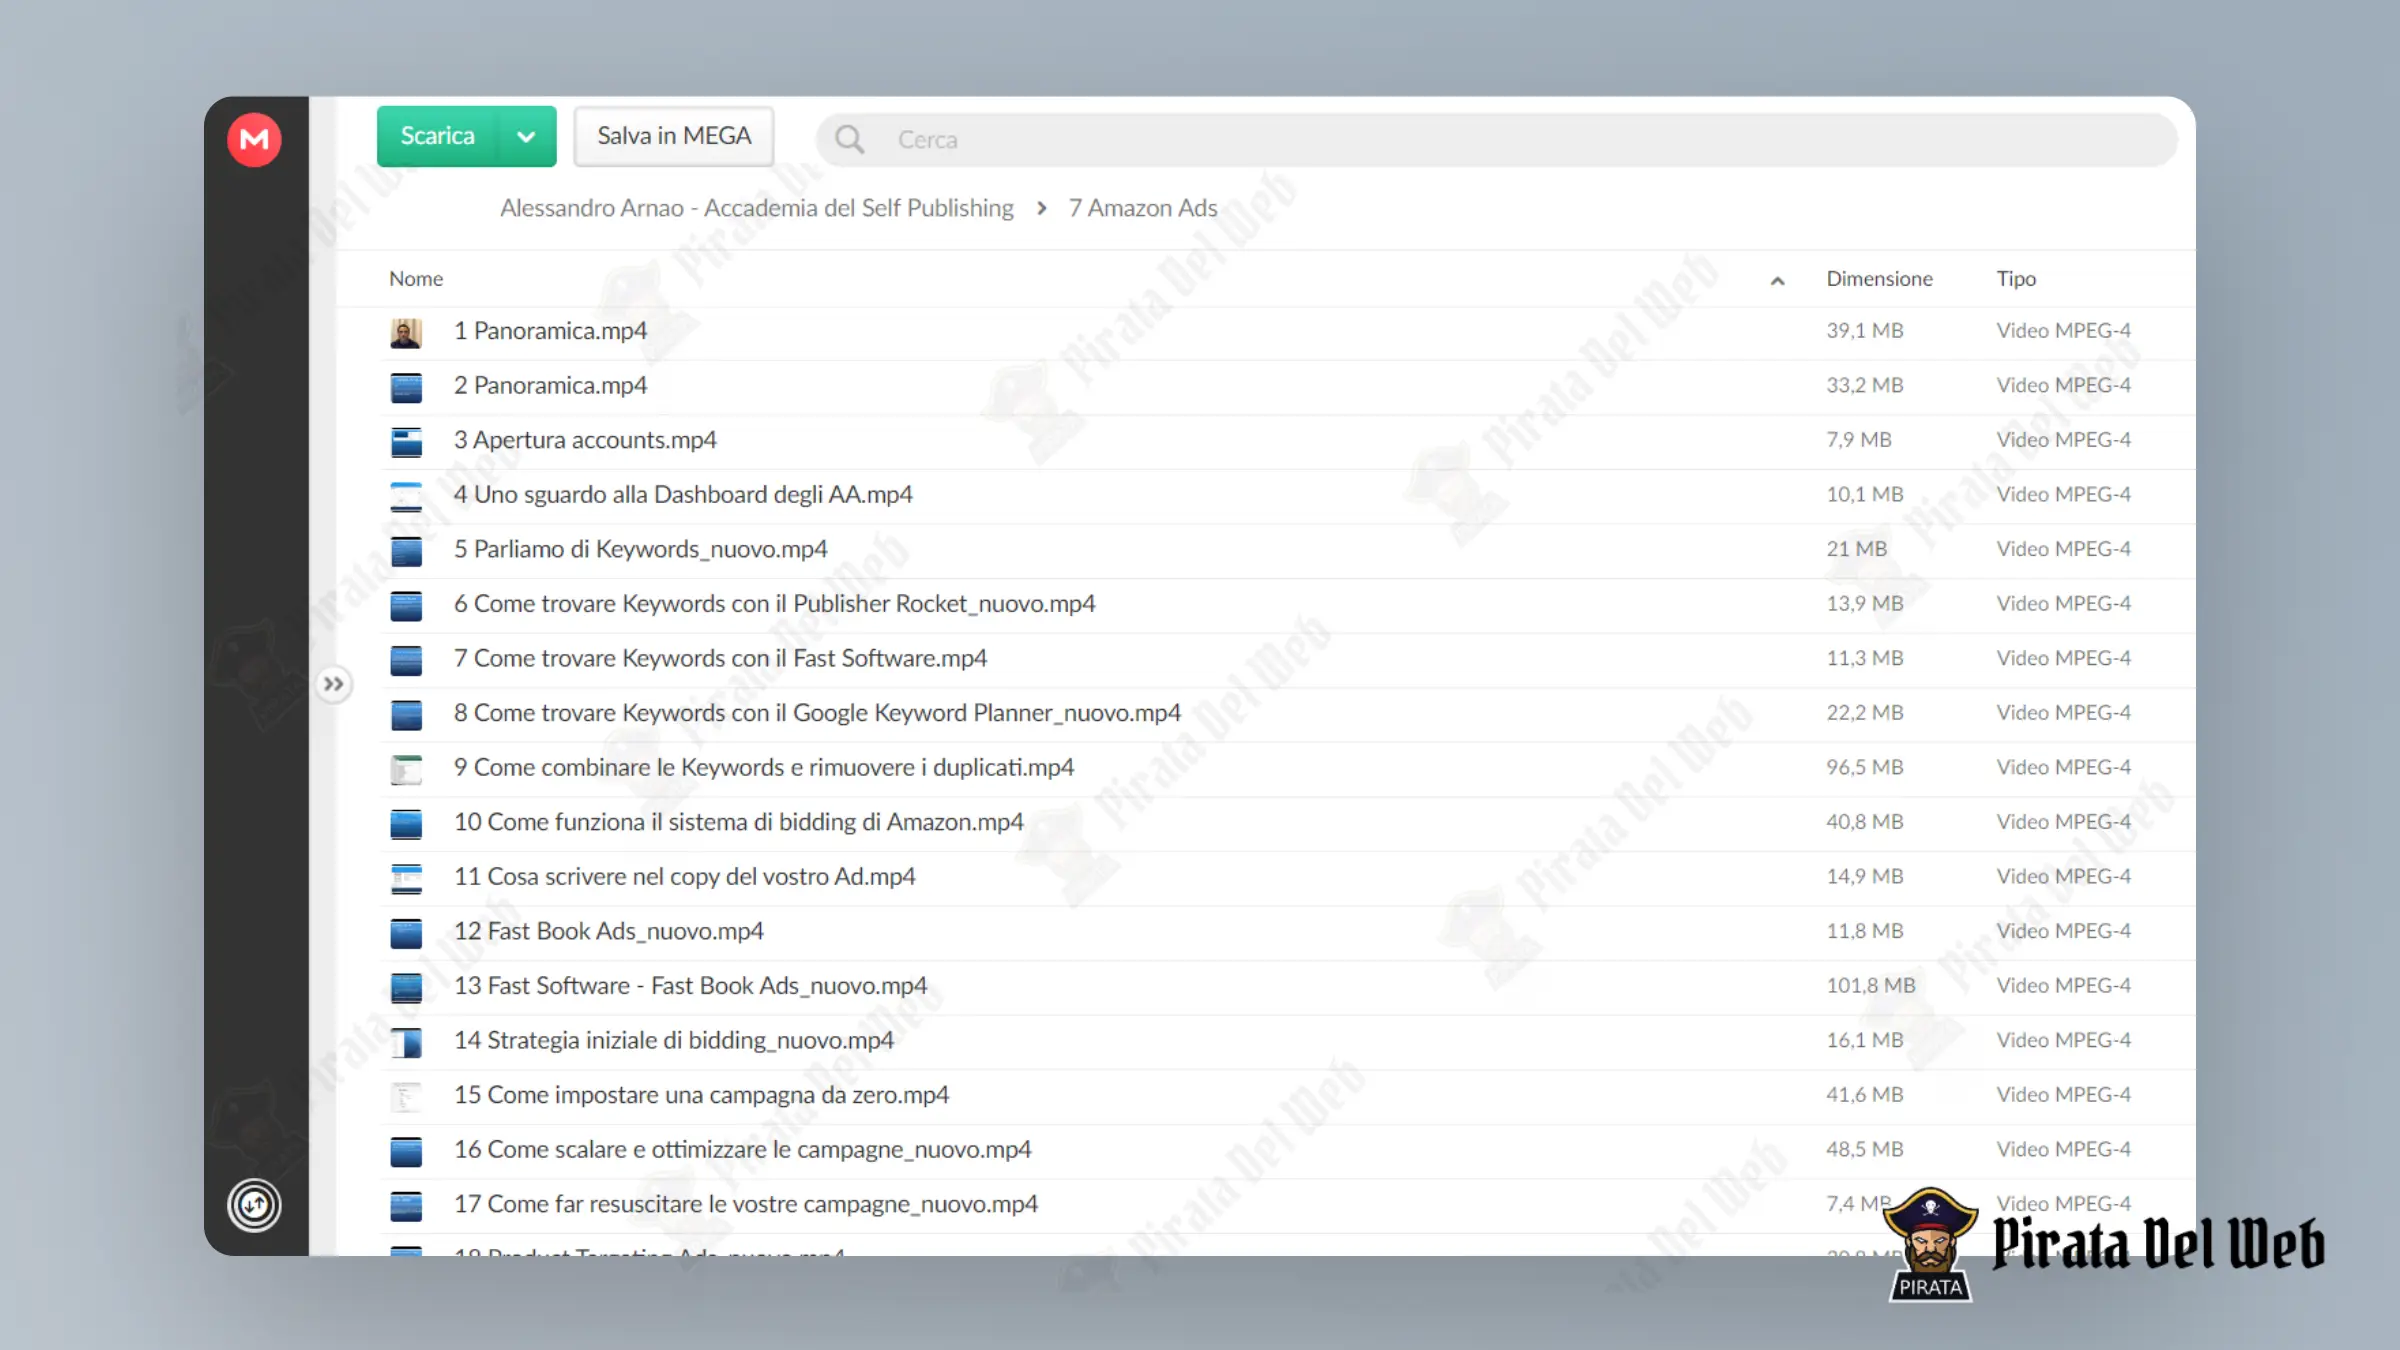This screenshot has width=2400, height=1350.
Task: Click the 39,1 MB size value
Action: coord(1864,330)
